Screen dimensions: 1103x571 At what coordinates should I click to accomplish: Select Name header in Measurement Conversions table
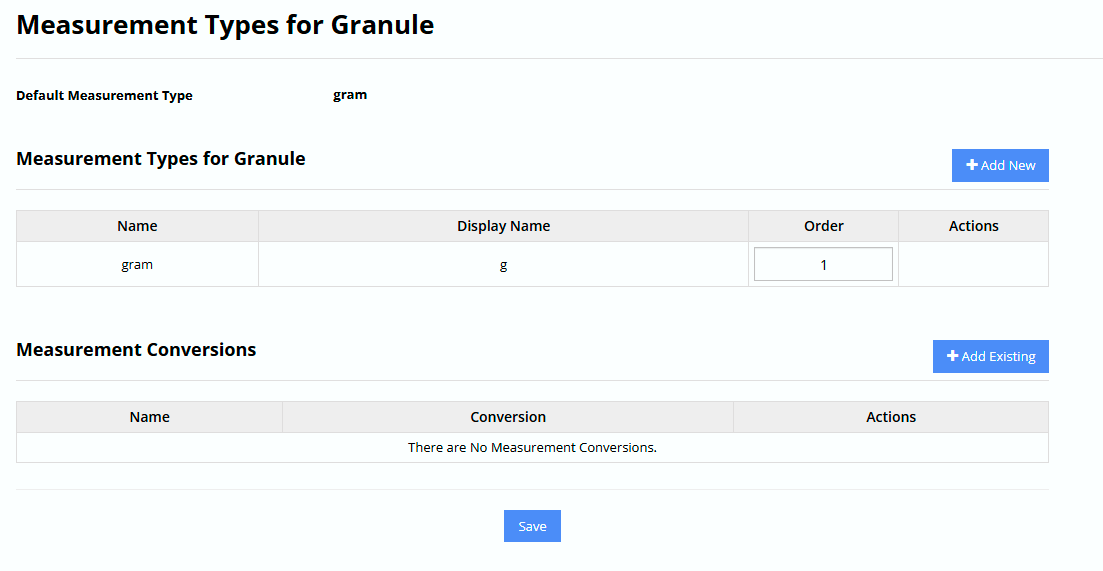pos(149,417)
